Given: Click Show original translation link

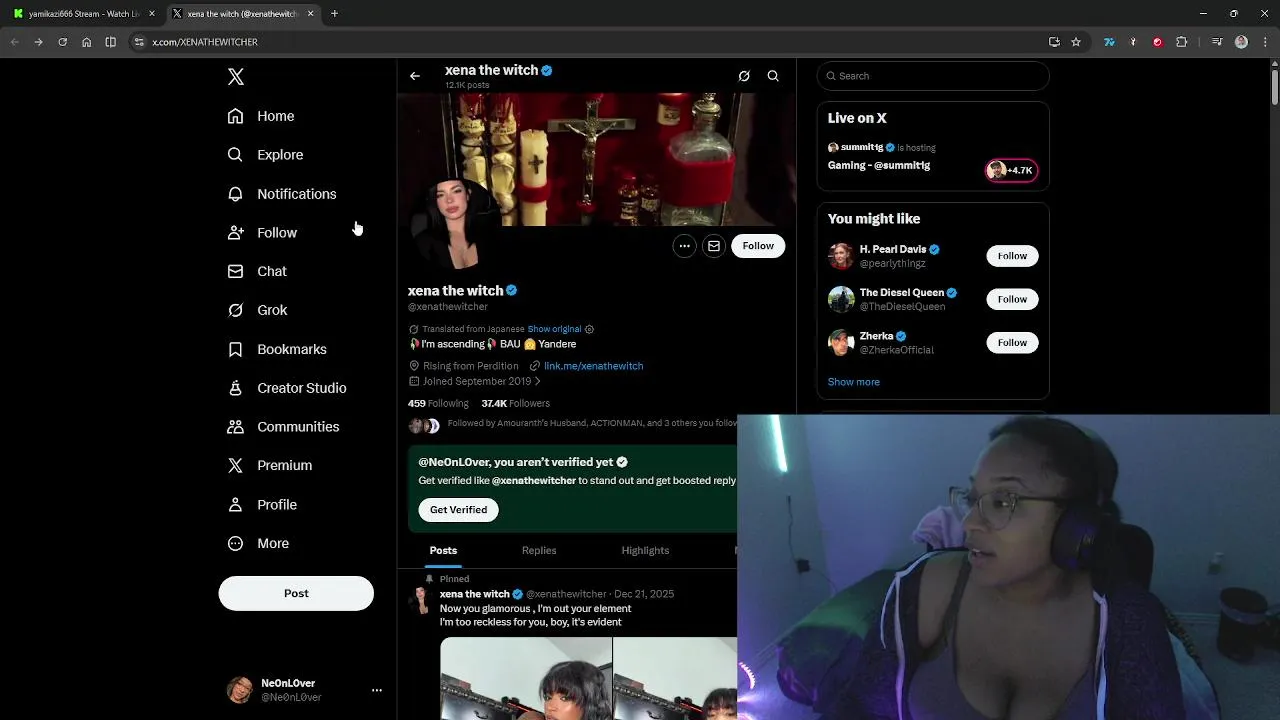Looking at the screenshot, I should 554,329.
